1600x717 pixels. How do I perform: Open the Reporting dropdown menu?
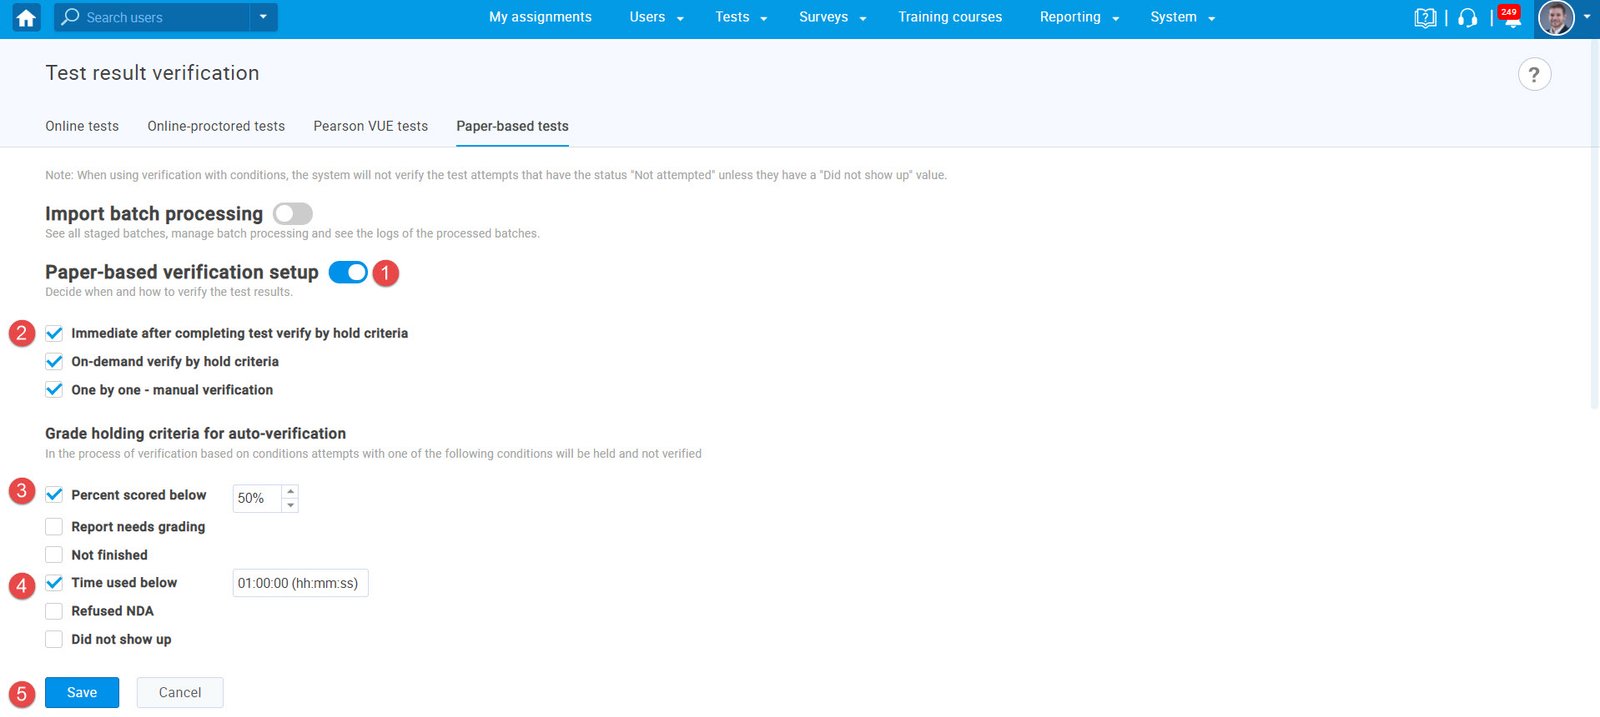(1078, 17)
